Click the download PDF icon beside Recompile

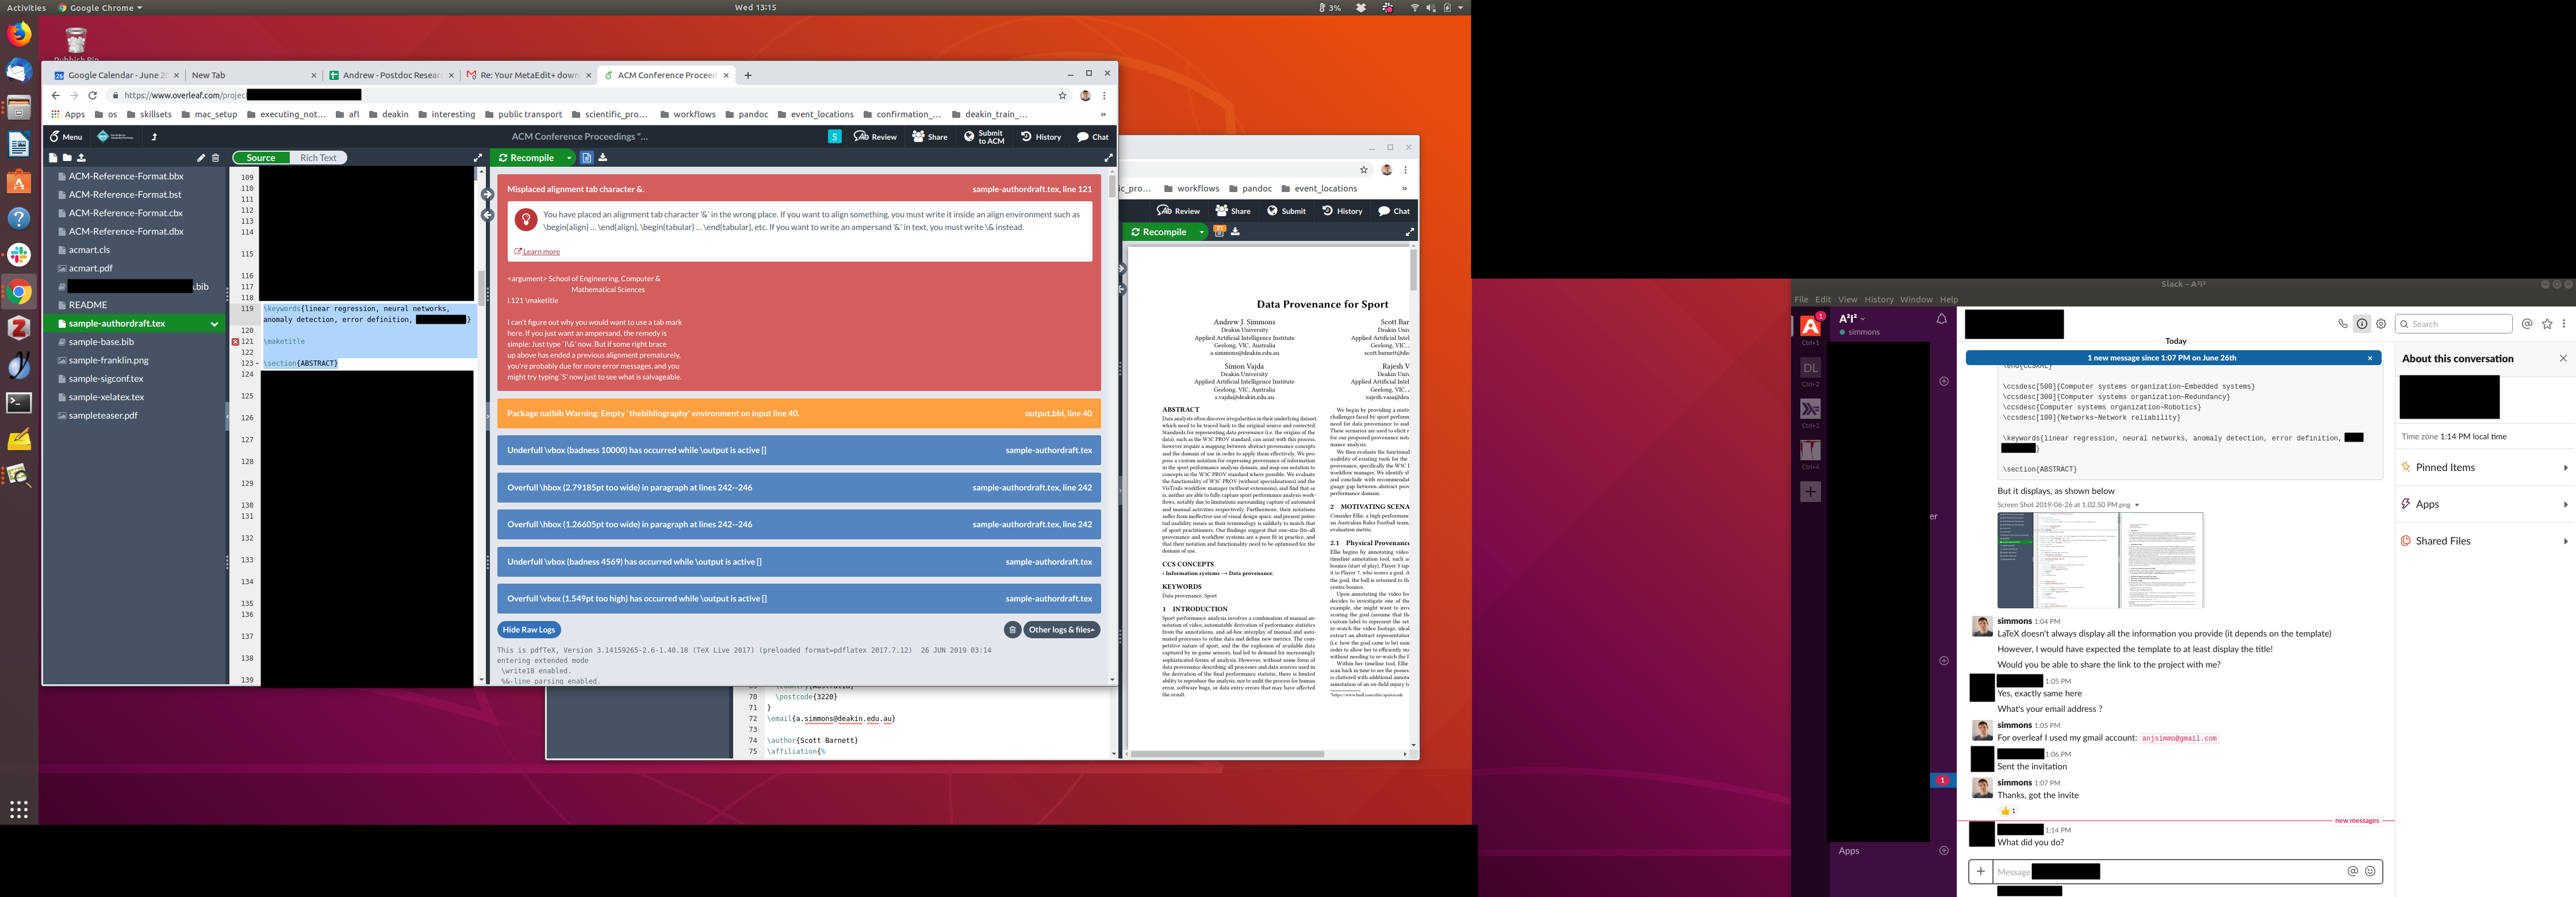point(603,158)
